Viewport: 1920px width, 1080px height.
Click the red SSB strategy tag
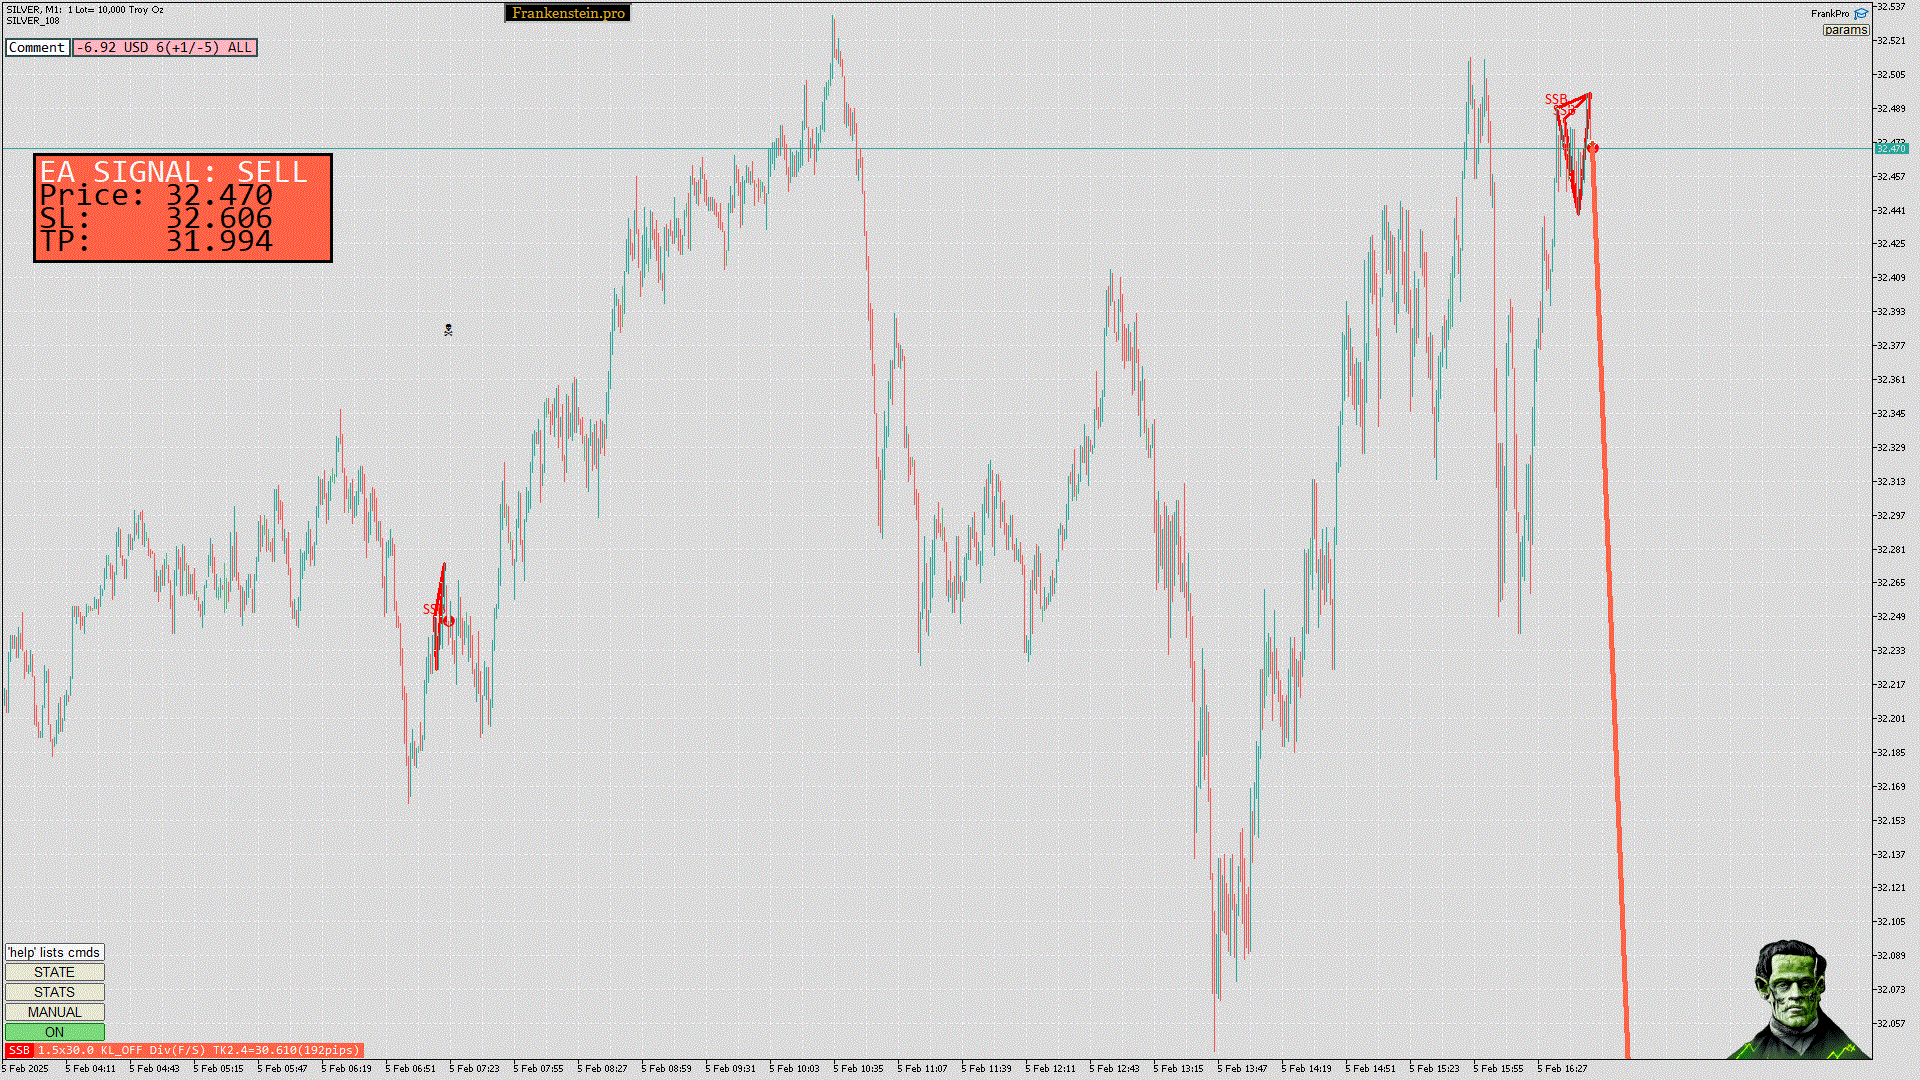(19, 1050)
